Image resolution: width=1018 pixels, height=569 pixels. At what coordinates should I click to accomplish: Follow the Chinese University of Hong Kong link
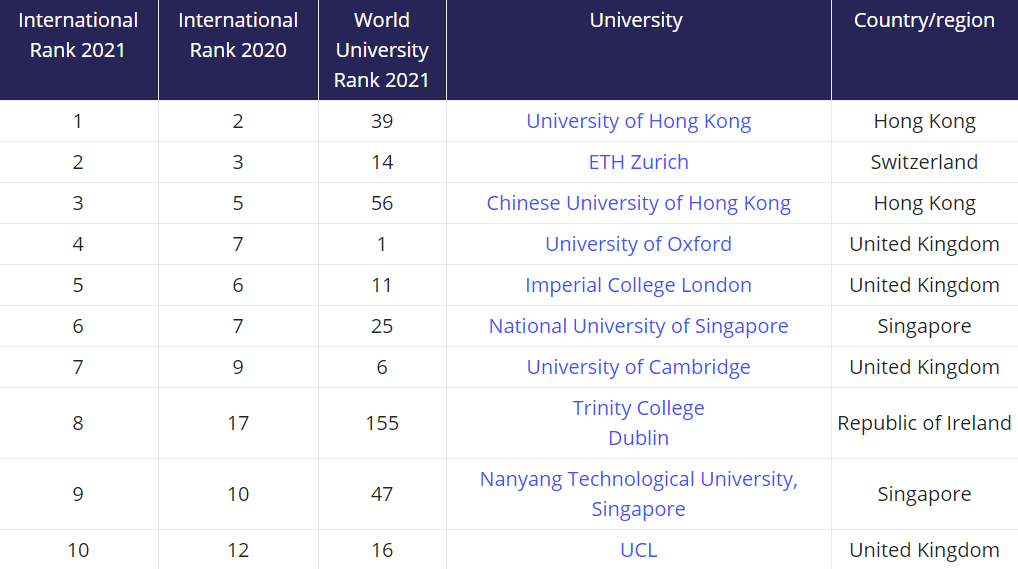pyautogui.click(x=638, y=203)
